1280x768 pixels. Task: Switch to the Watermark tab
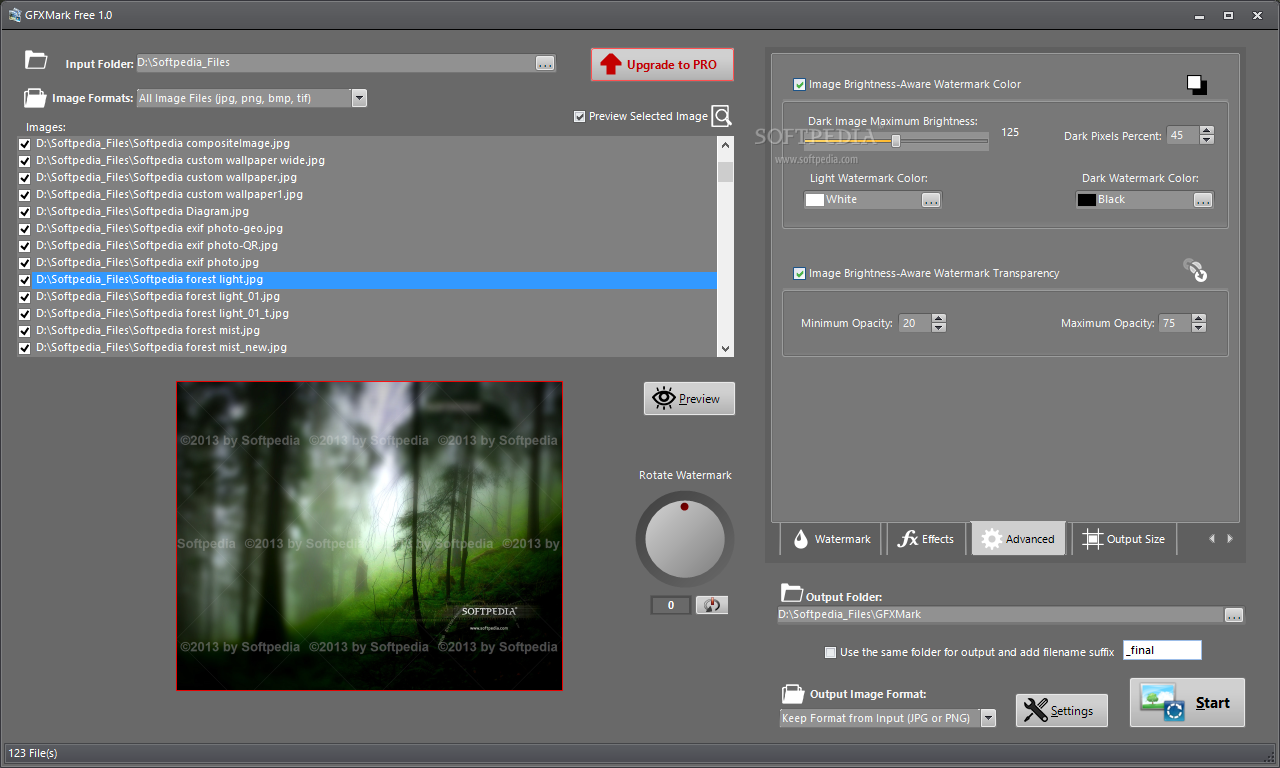tap(831, 539)
